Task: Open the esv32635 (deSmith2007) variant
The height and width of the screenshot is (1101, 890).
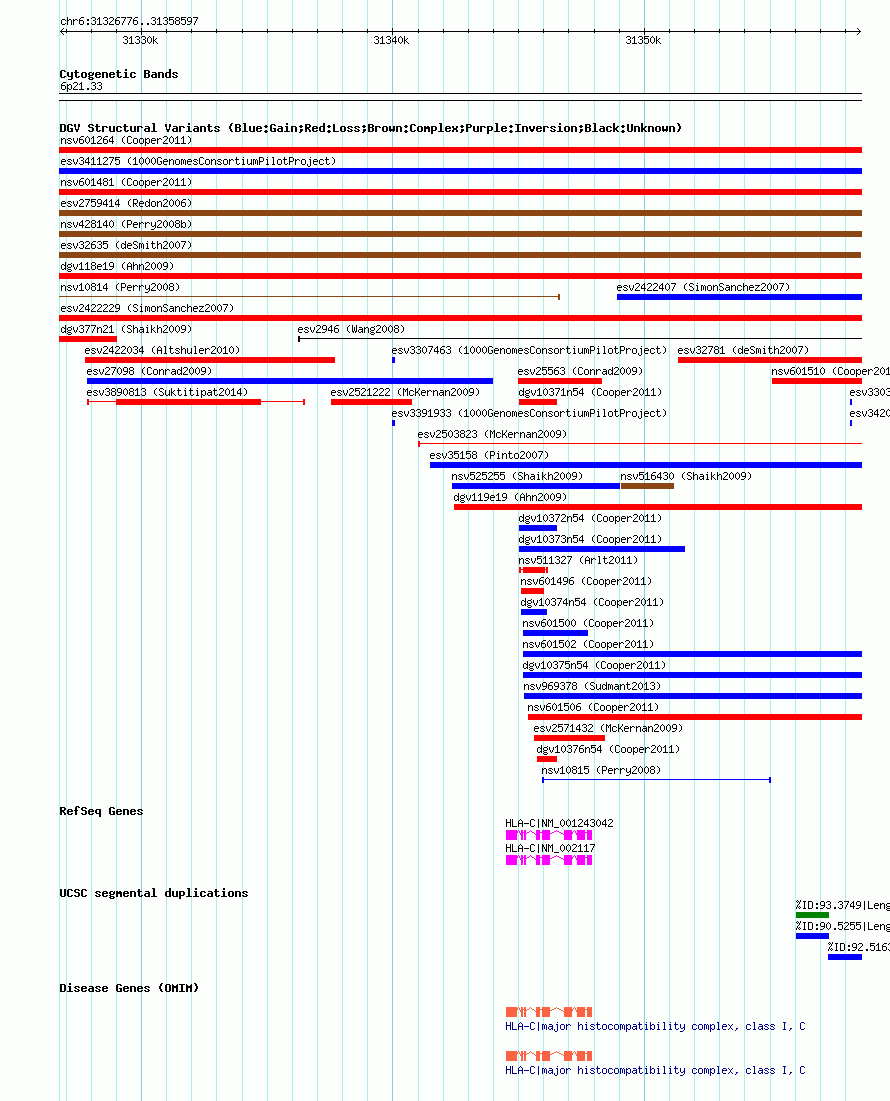Action: coord(460,256)
